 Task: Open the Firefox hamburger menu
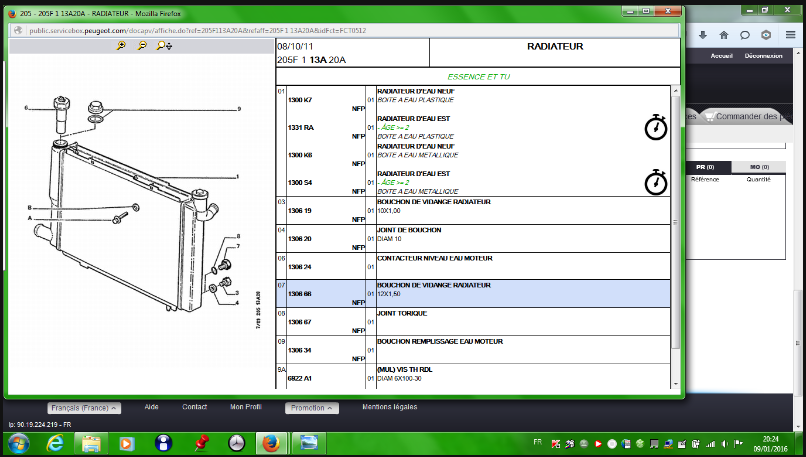point(791,35)
